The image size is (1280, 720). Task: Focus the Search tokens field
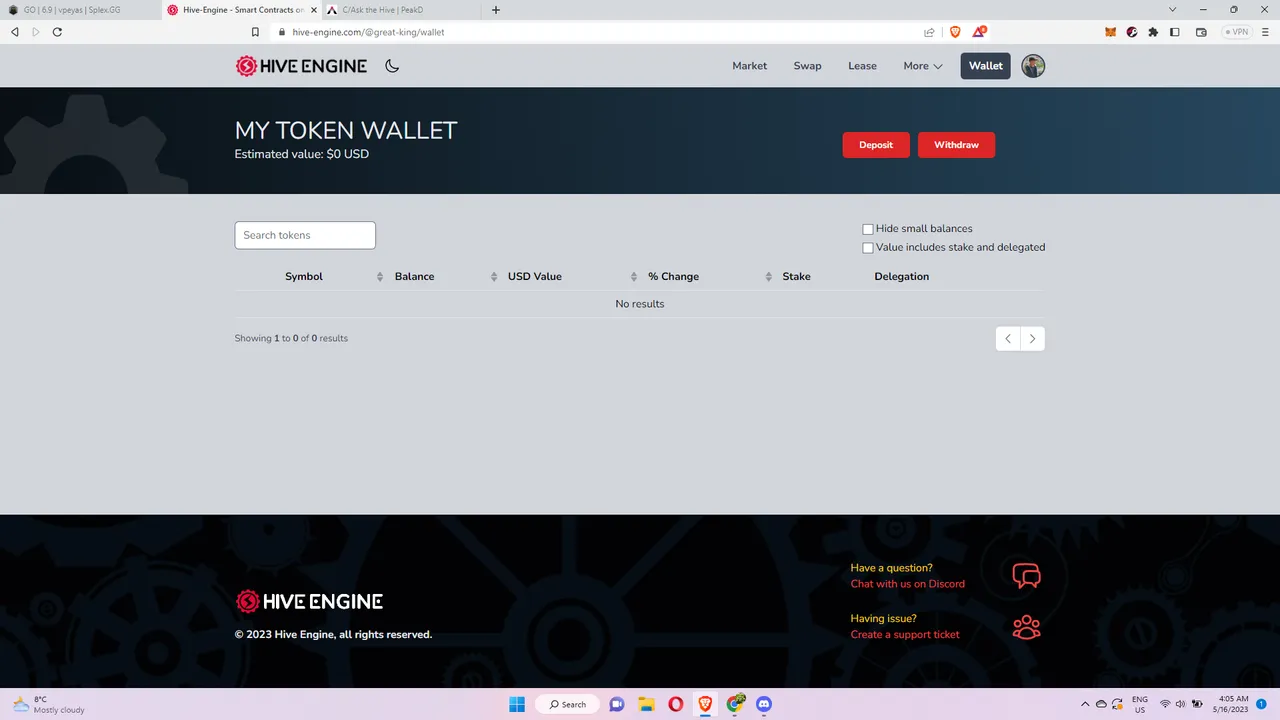(x=305, y=235)
